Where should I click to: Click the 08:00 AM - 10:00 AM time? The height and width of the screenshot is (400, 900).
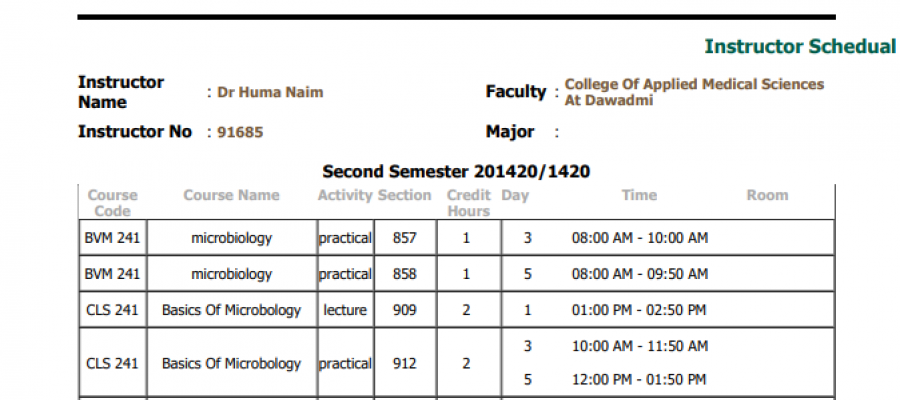(639, 238)
